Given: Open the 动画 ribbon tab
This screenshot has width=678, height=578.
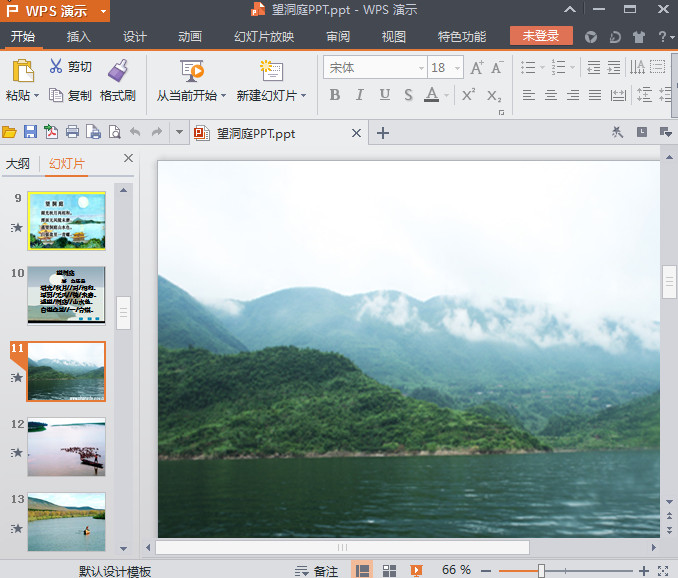Looking at the screenshot, I should pos(190,37).
